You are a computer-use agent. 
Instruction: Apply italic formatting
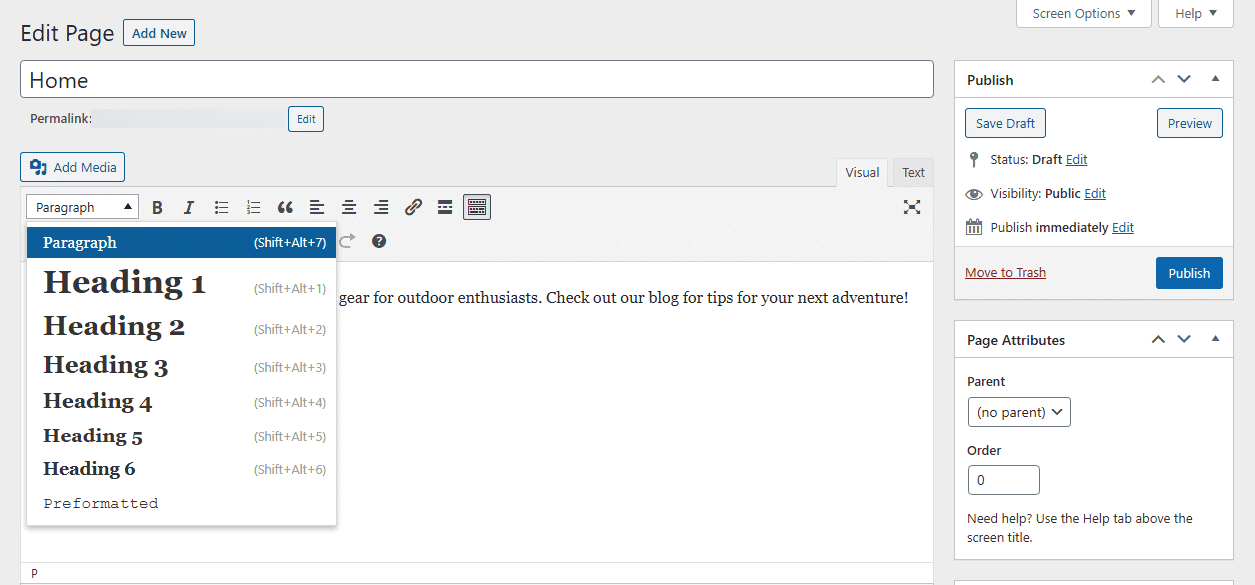189,207
